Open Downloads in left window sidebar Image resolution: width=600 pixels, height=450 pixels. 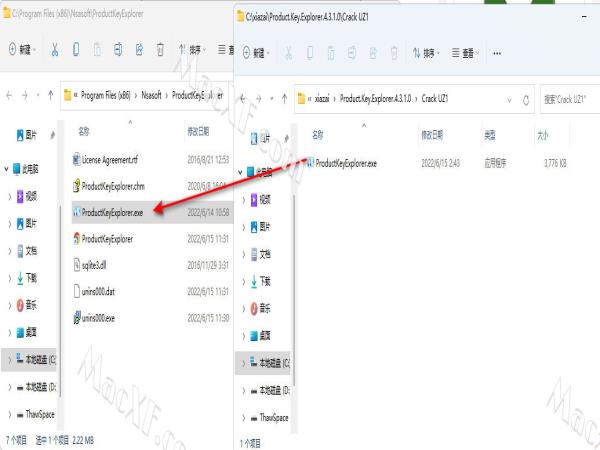27,278
